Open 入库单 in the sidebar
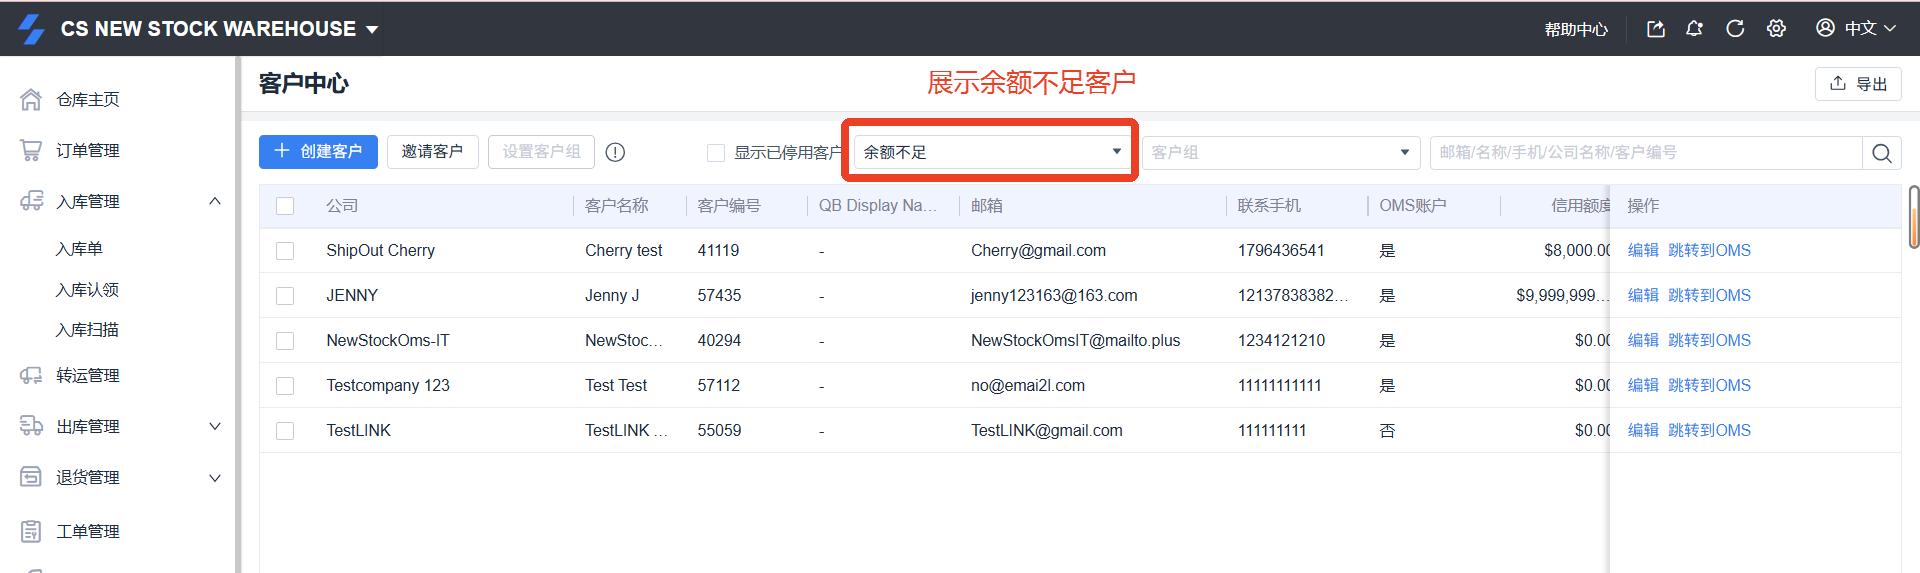Image resolution: width=1920 pixels, height=573 pixels. click(x=79, y=249)
